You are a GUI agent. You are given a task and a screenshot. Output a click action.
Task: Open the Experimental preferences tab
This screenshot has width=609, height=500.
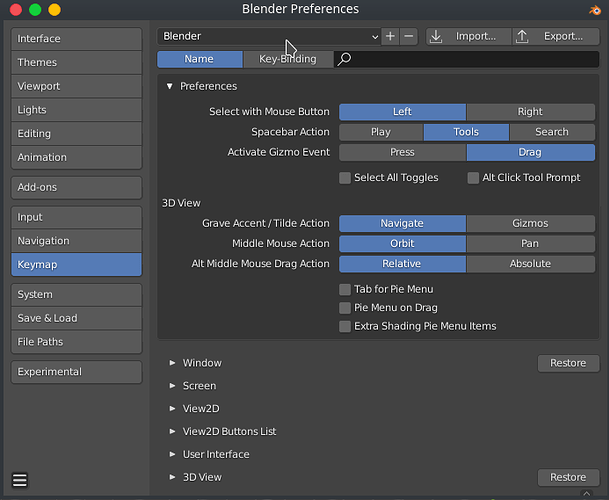pos(77,372)
